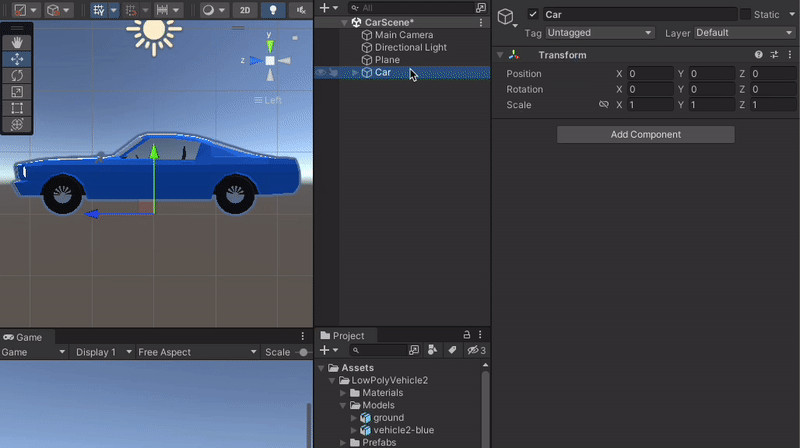Toggle 2D view mode
Image resolution: width=800 pixels, height=448 pixels.
[245, 10]
